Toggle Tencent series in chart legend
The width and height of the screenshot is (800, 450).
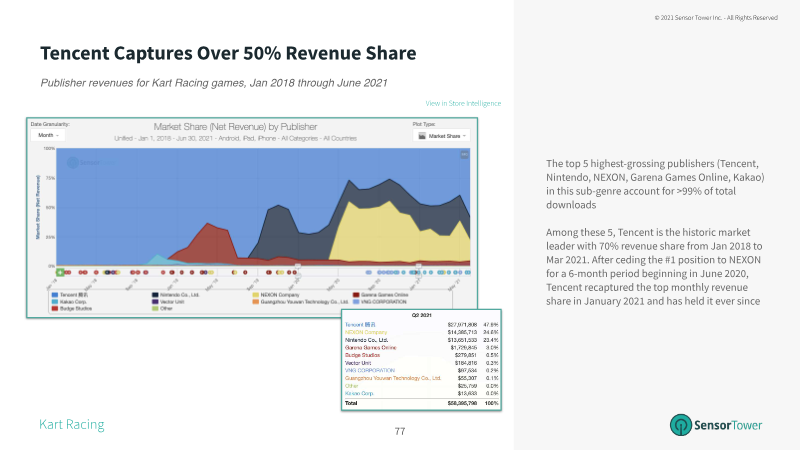pyautogui.click(x=70, y=295)
